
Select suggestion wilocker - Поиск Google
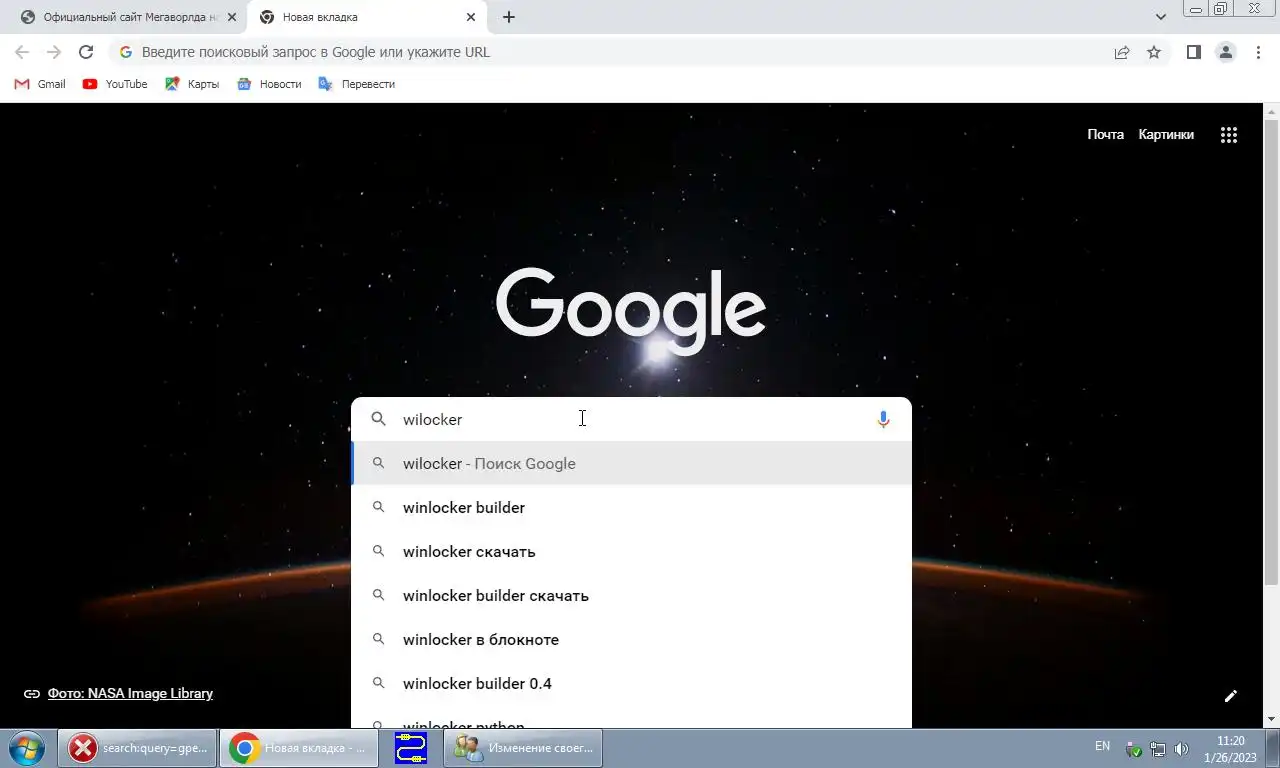coord(631,463)
